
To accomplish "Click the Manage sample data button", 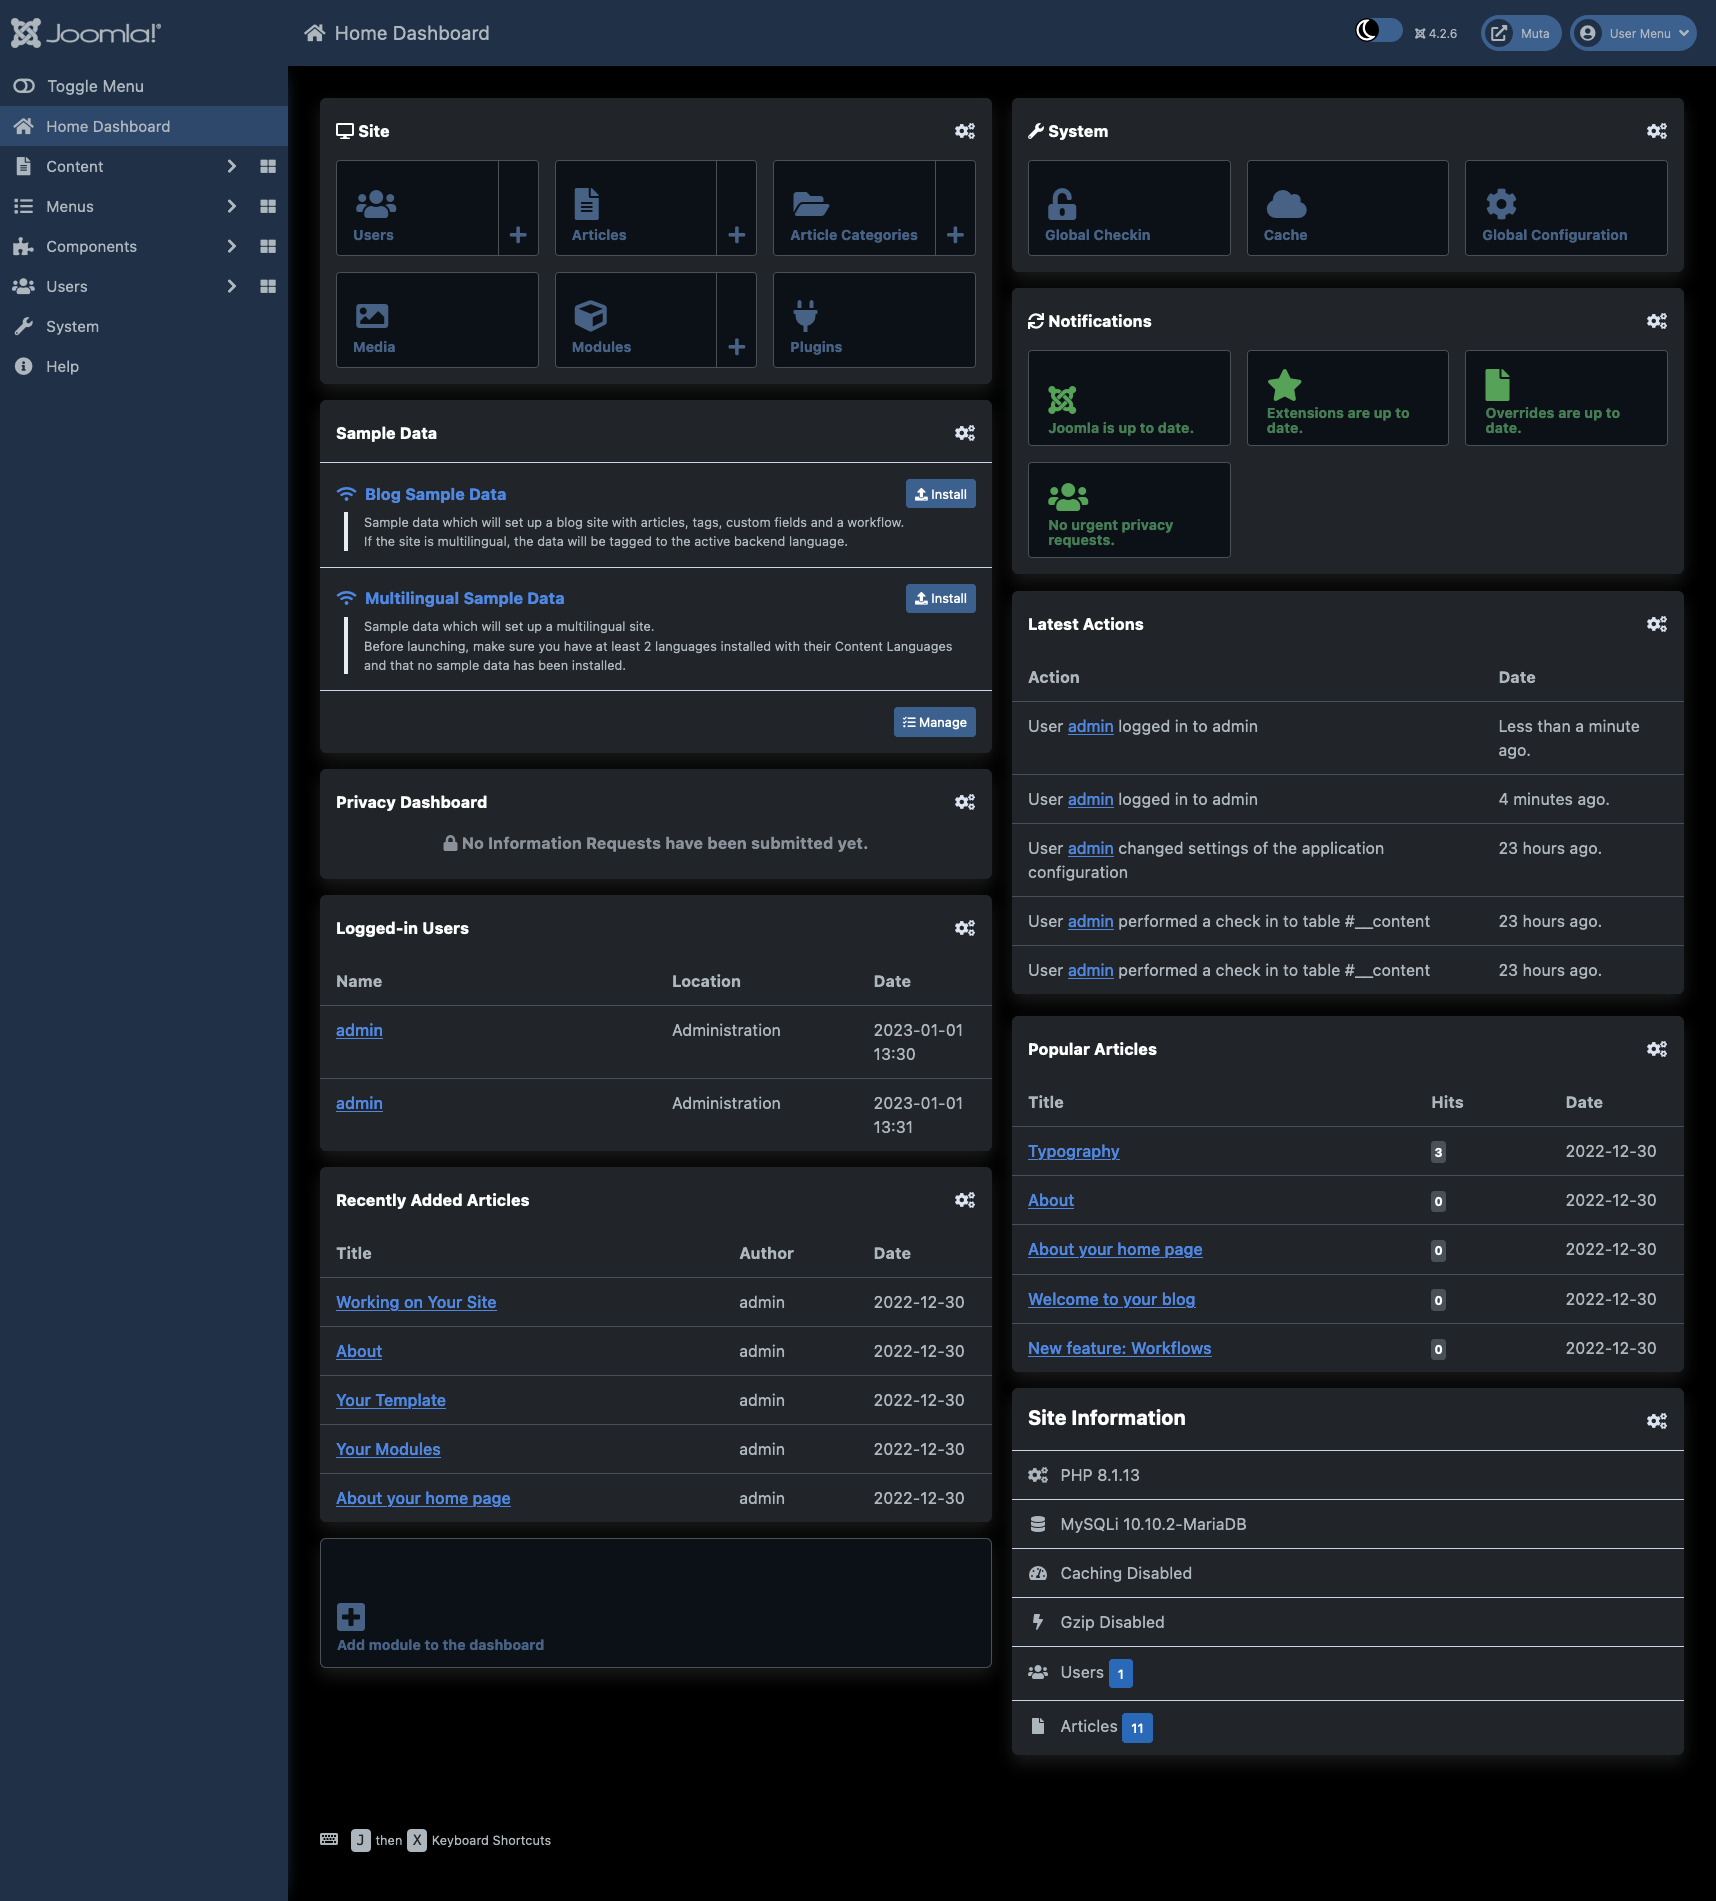I will pos(934,722).
